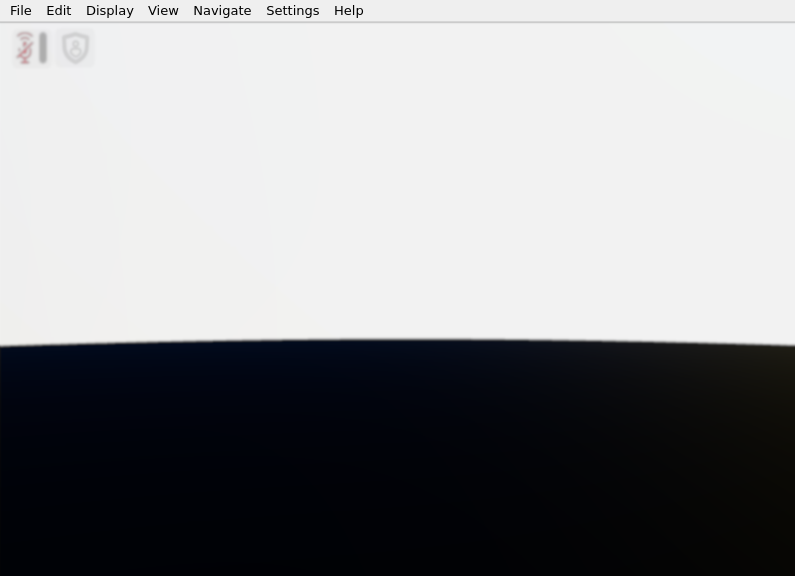Open the Settings menu
Screen dimensions: 795x576
tap(293, 11)
